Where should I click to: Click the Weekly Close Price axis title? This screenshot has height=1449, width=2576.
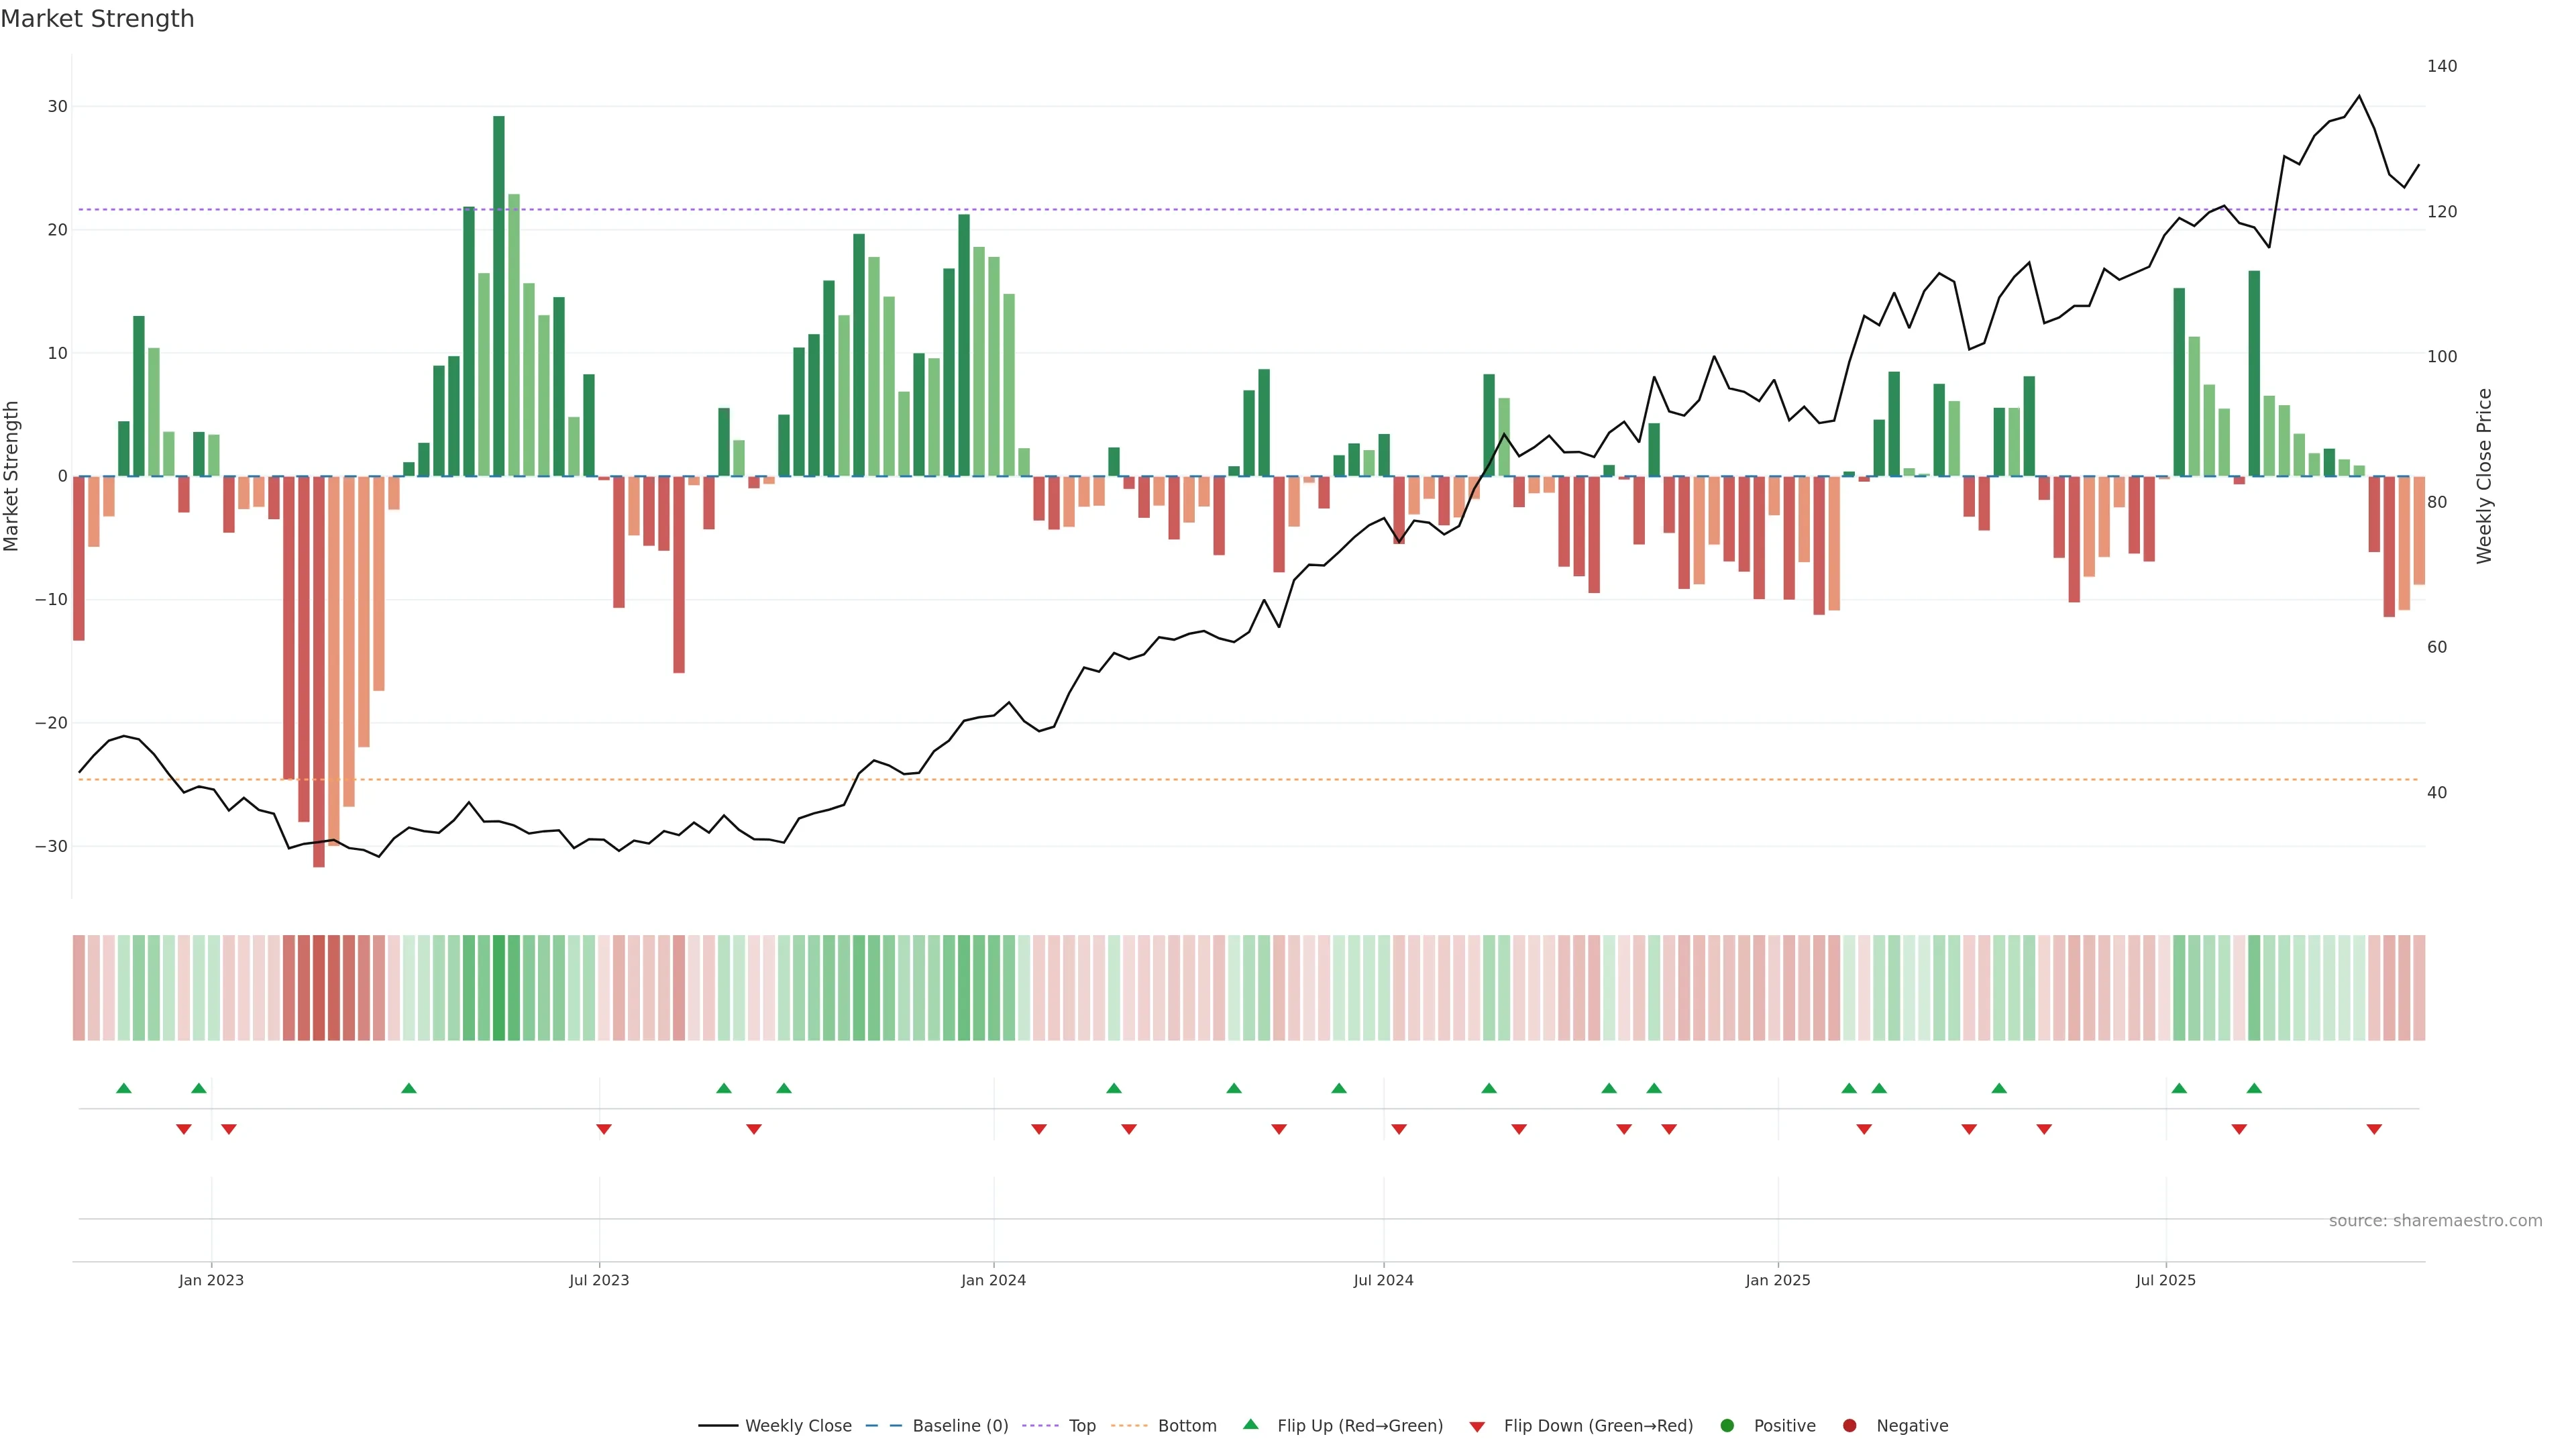tap(2484, 476)
